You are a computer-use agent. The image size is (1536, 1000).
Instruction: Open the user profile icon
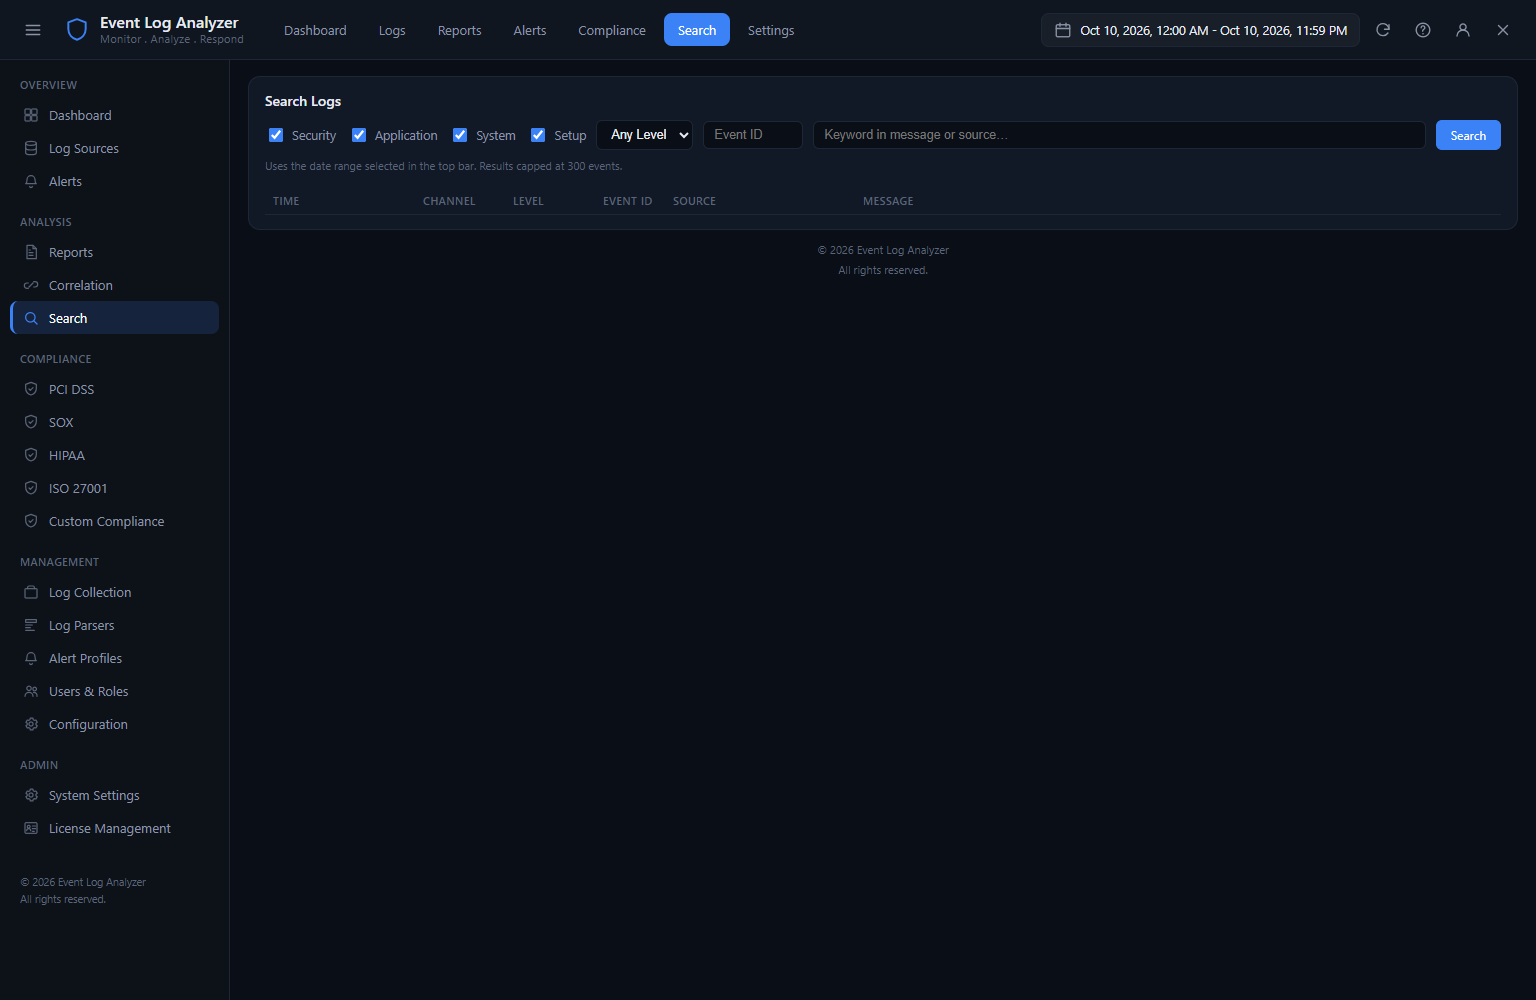[1463, 30]
